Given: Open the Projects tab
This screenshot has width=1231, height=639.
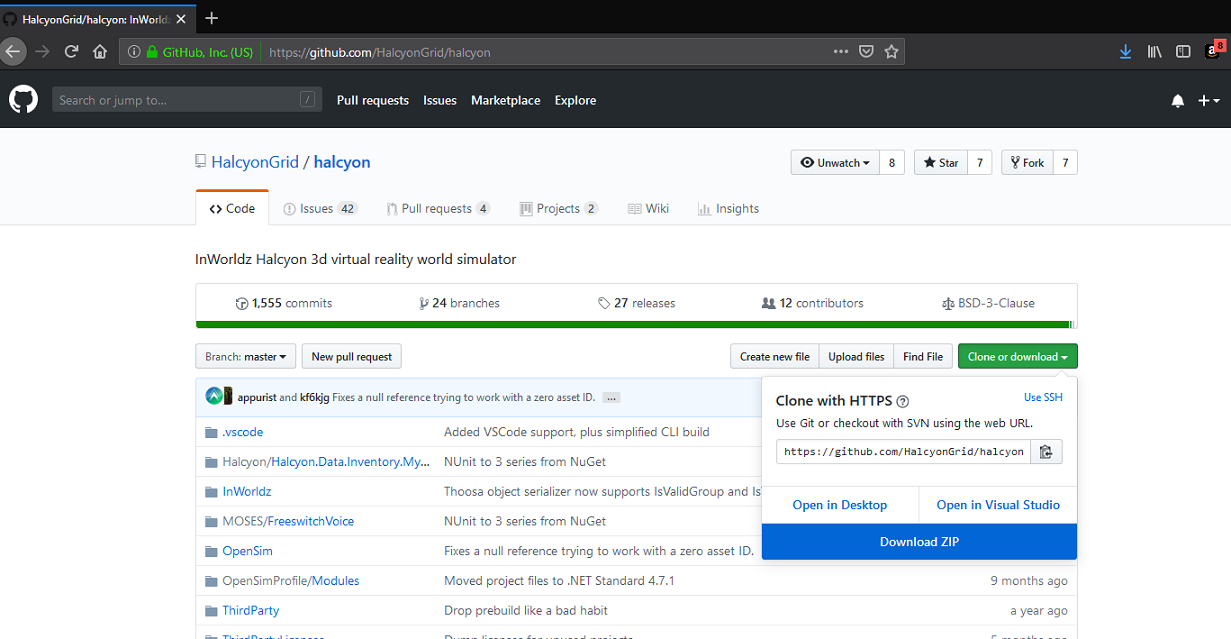Looking at the screenshot, I should click(x=559, y=209).
